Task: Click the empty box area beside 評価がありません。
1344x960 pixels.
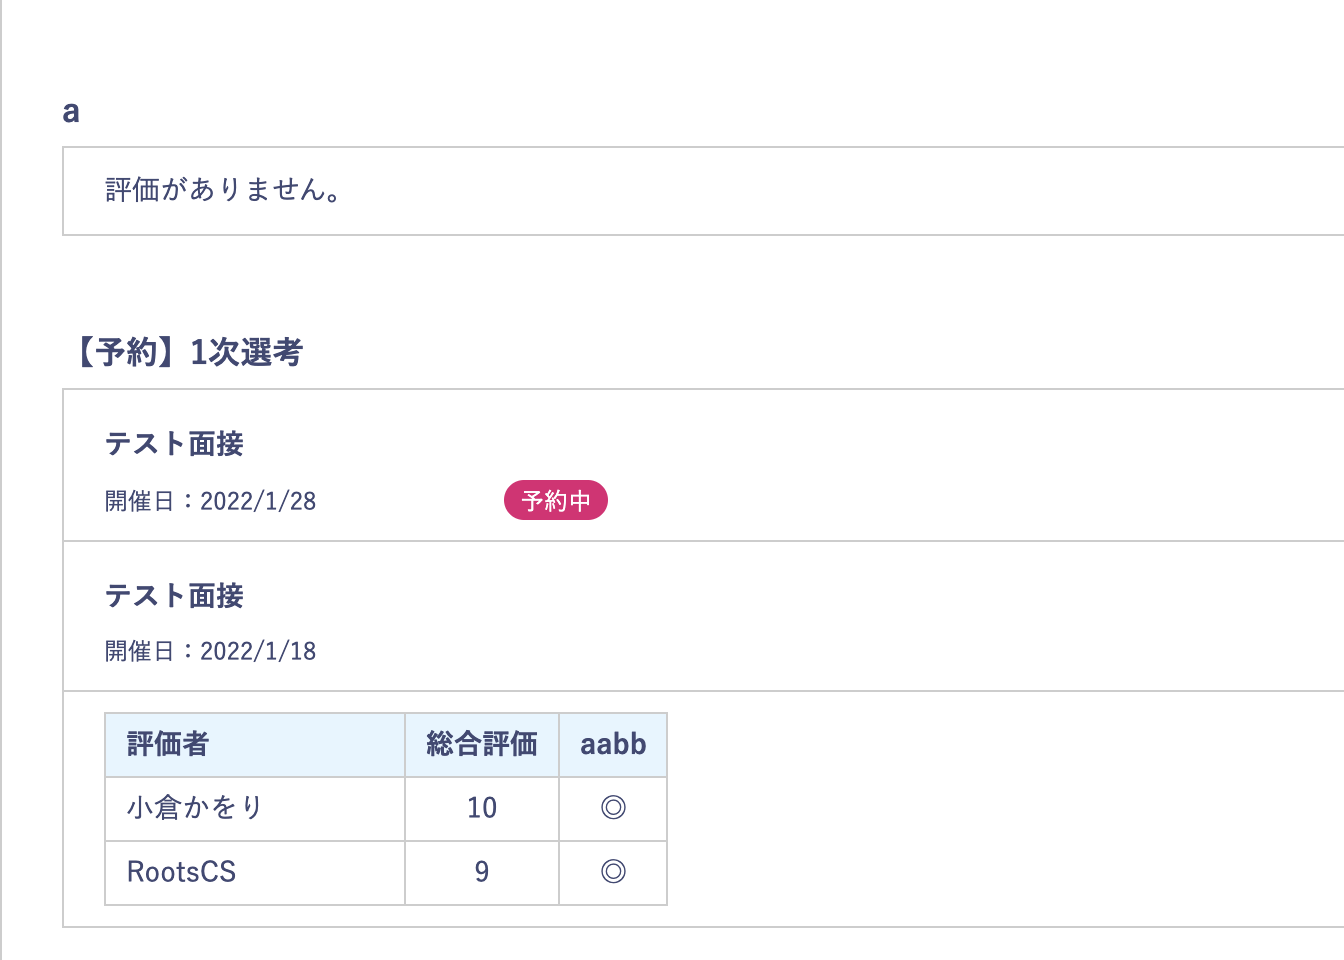Action: [x=800, y=191]
